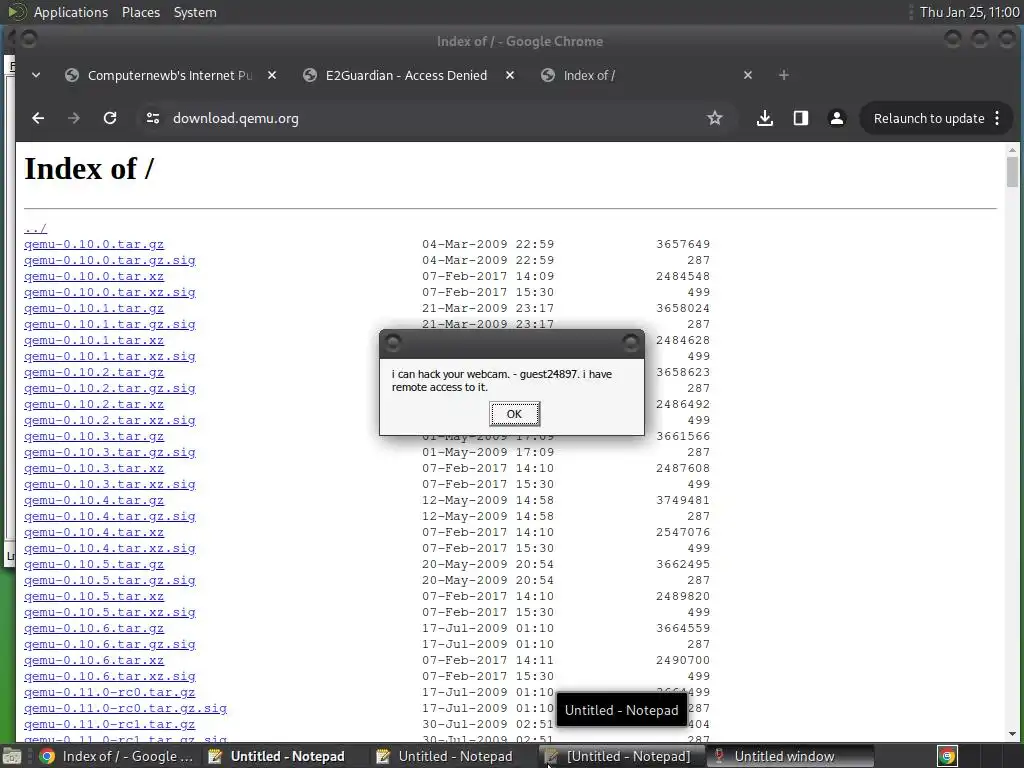Click the show desktop icon in the taskbar

(12, 756)
